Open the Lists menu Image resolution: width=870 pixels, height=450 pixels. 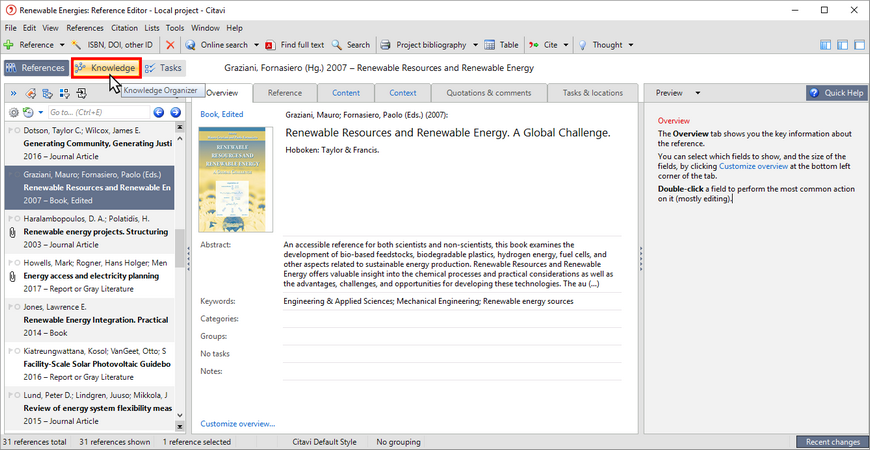[151, 28]
